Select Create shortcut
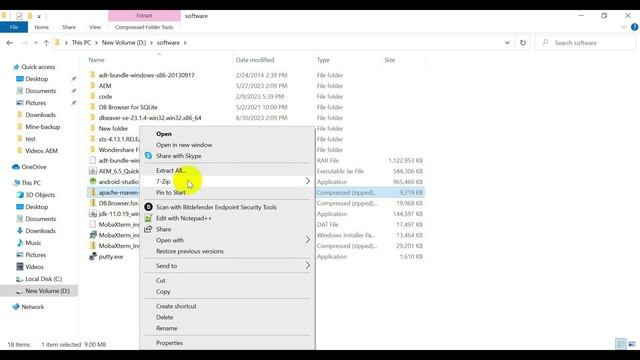Viewport: 640px width, 360px height. tap(176, 306)
